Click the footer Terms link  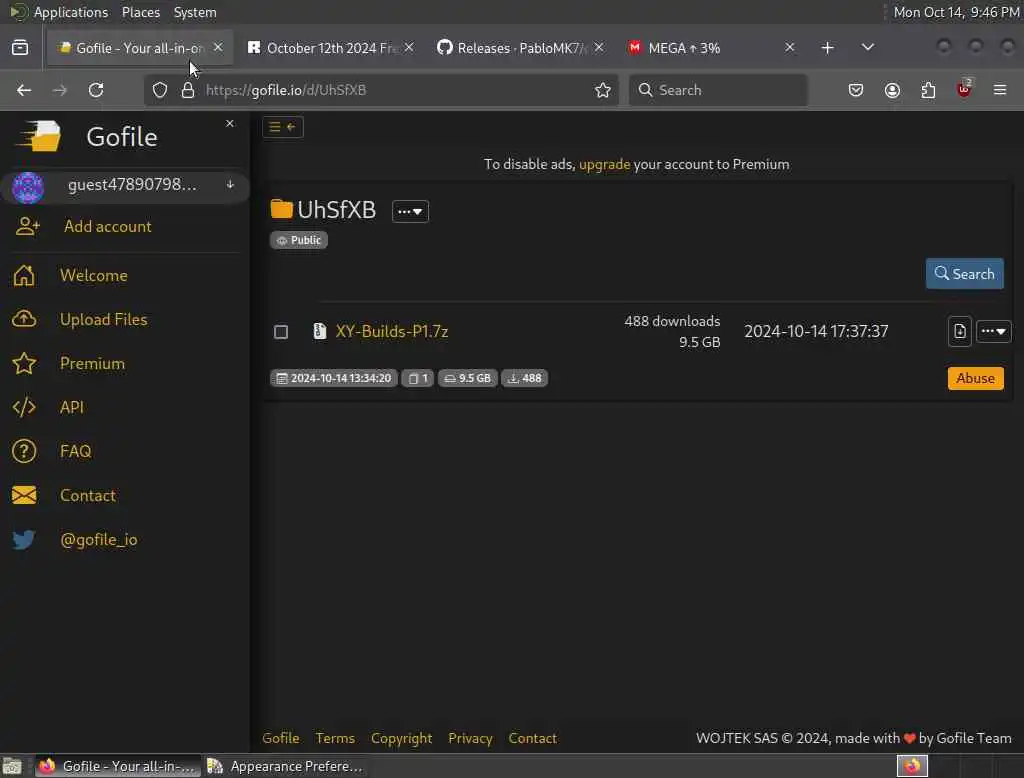[335, 738]
